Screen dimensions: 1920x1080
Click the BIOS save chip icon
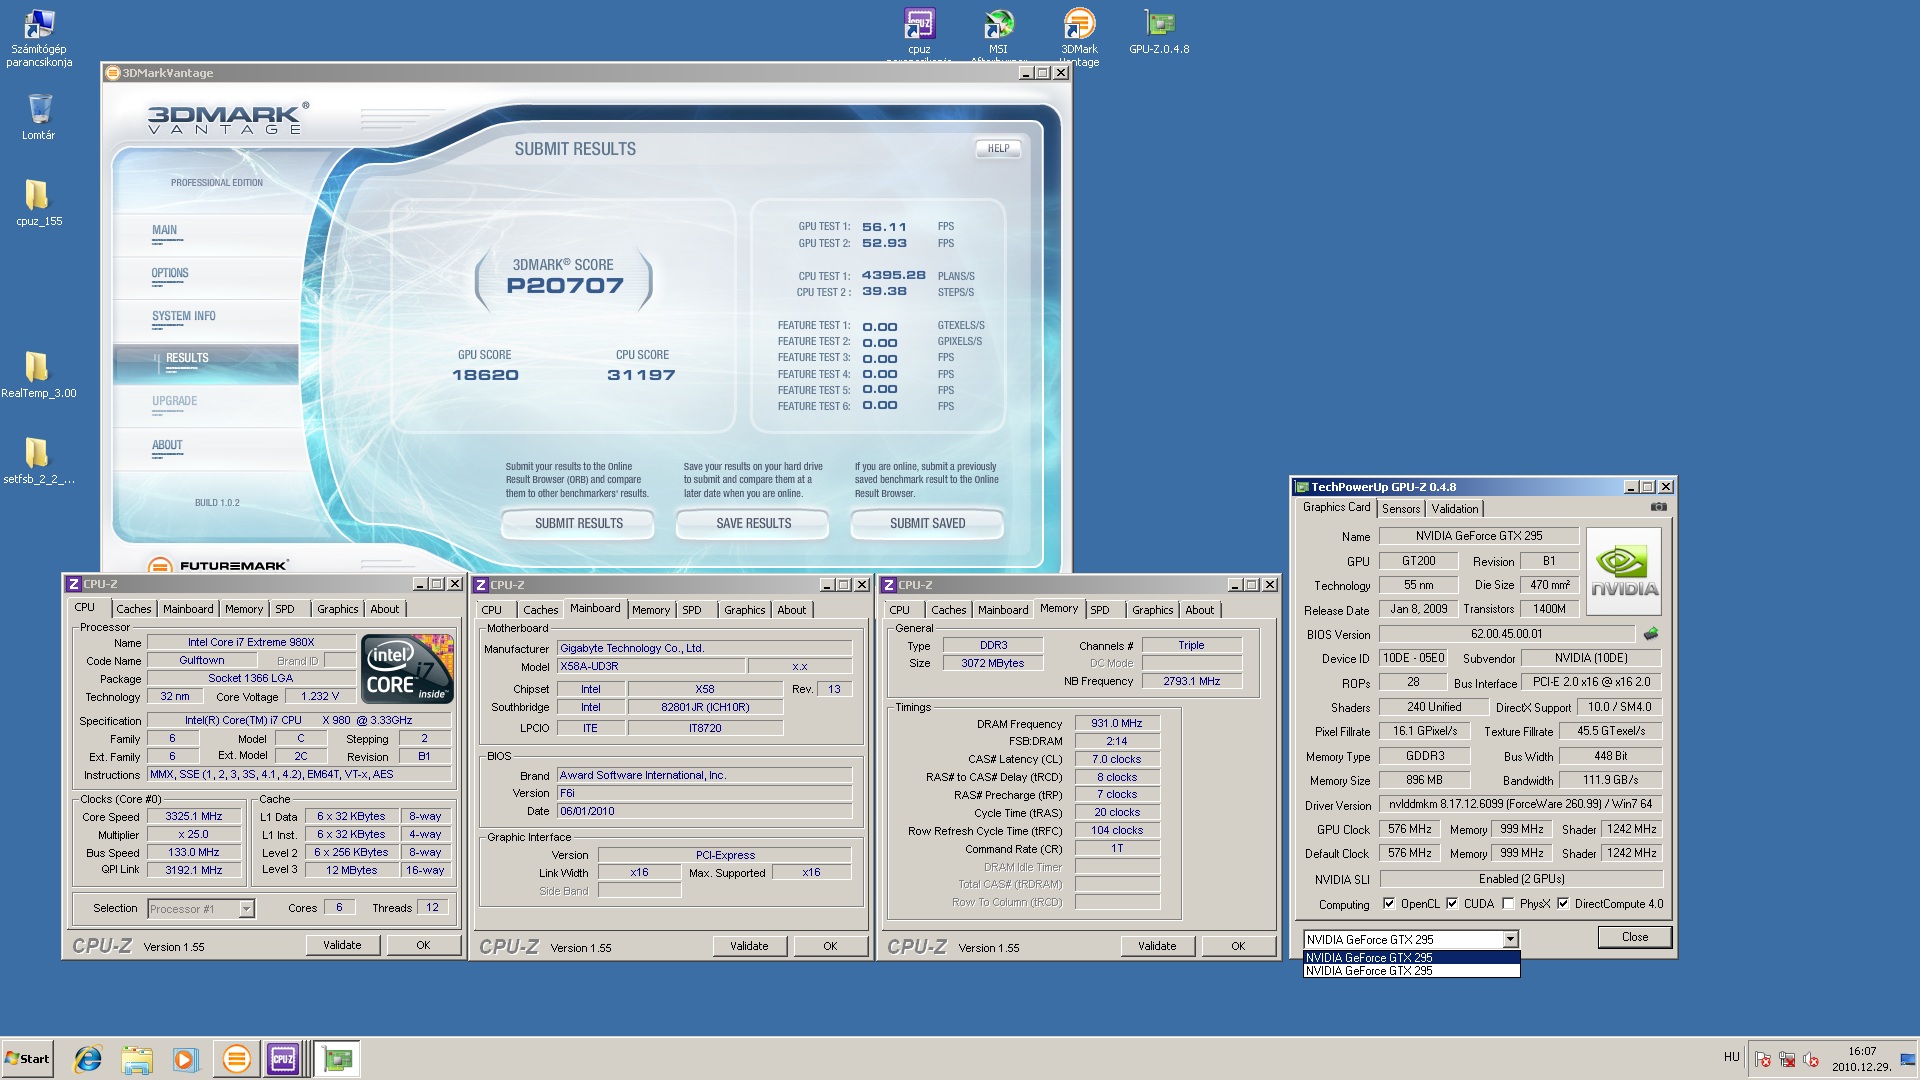click(x=1651, y=634)
